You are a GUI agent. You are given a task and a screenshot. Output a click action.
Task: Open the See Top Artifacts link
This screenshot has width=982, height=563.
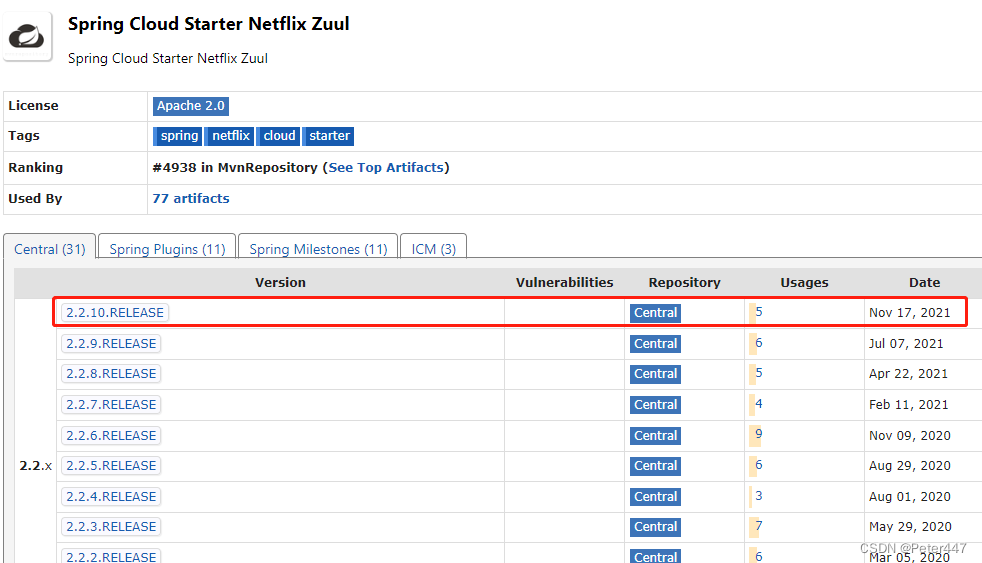pos(386,167)
